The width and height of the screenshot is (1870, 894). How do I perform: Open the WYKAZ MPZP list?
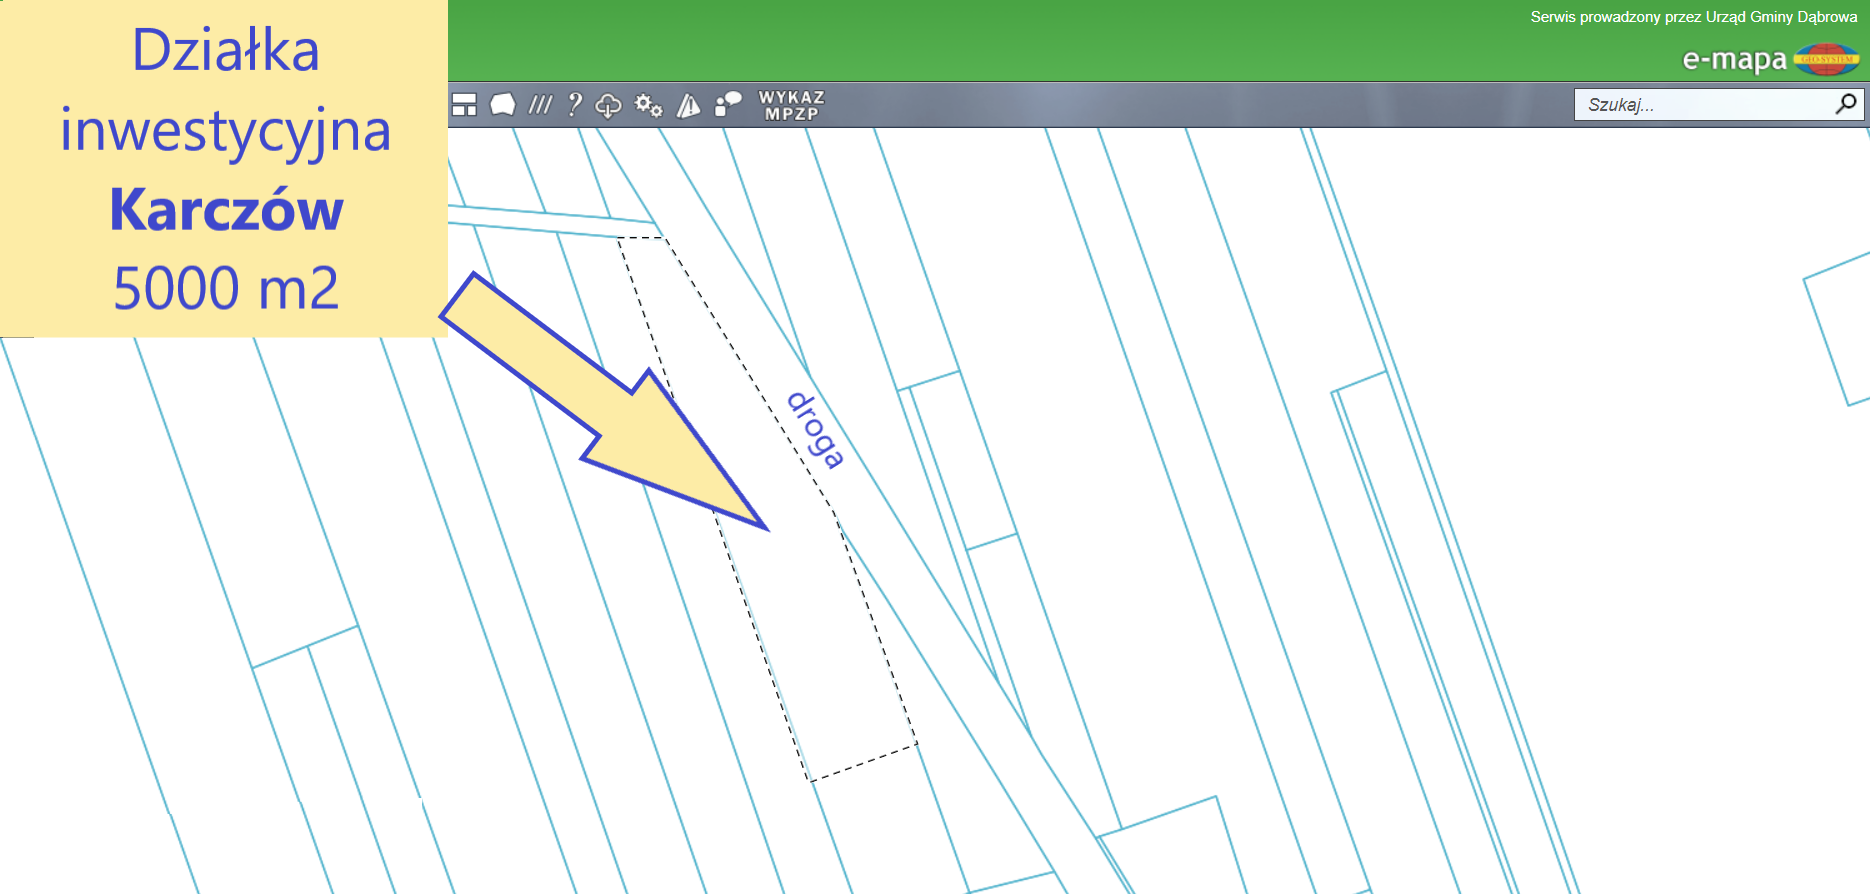(791, 105)
